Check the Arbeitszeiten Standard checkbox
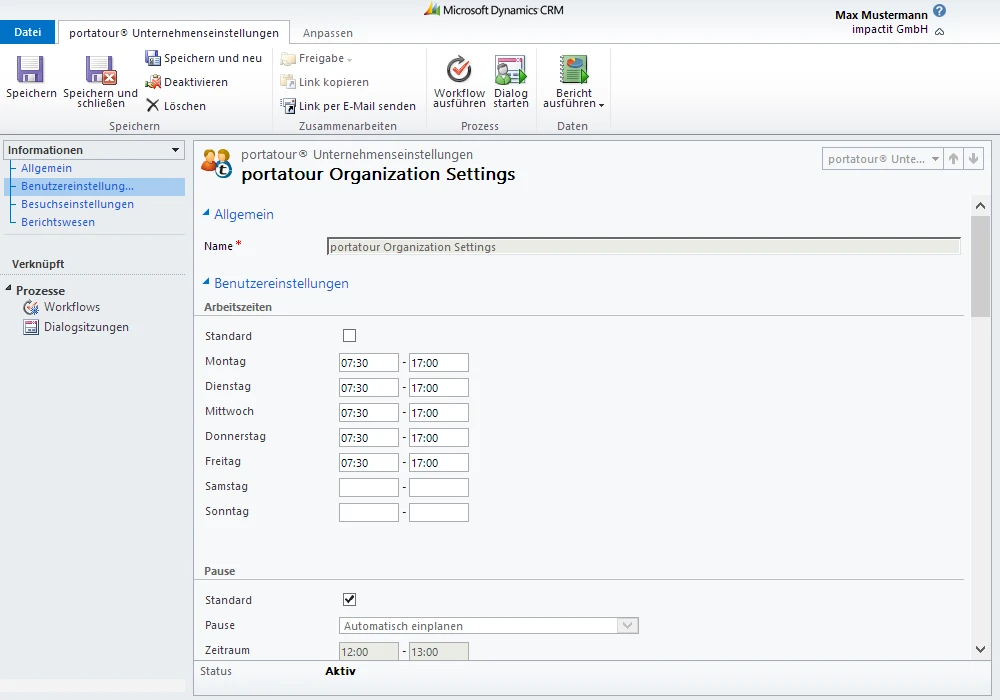The width and height of the screenshot is (1000, 700). (x=349, y=335)
